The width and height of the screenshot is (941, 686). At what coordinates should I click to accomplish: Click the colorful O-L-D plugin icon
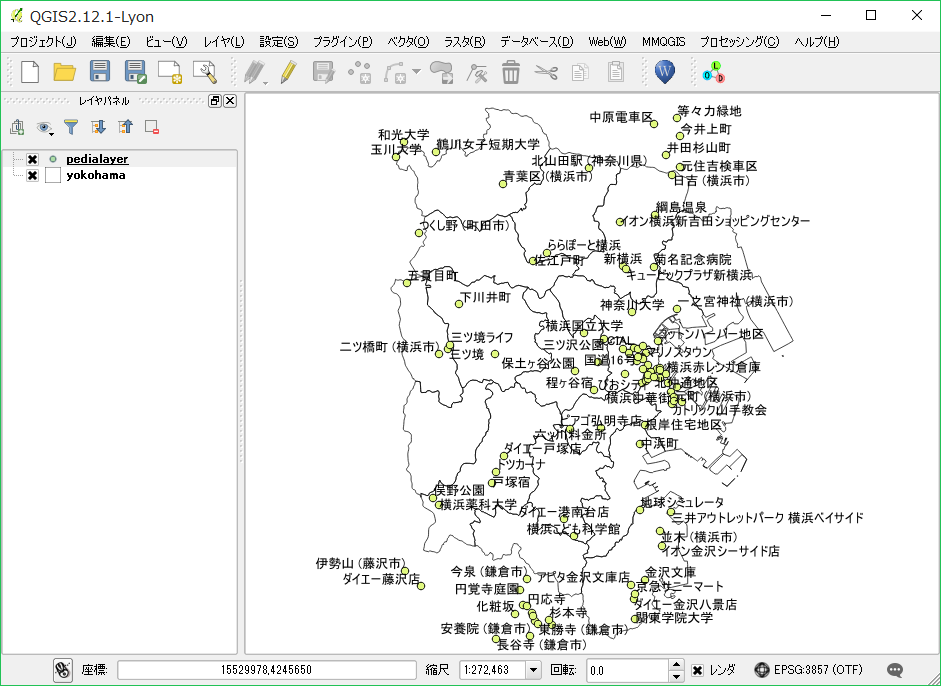click(714, 72)
